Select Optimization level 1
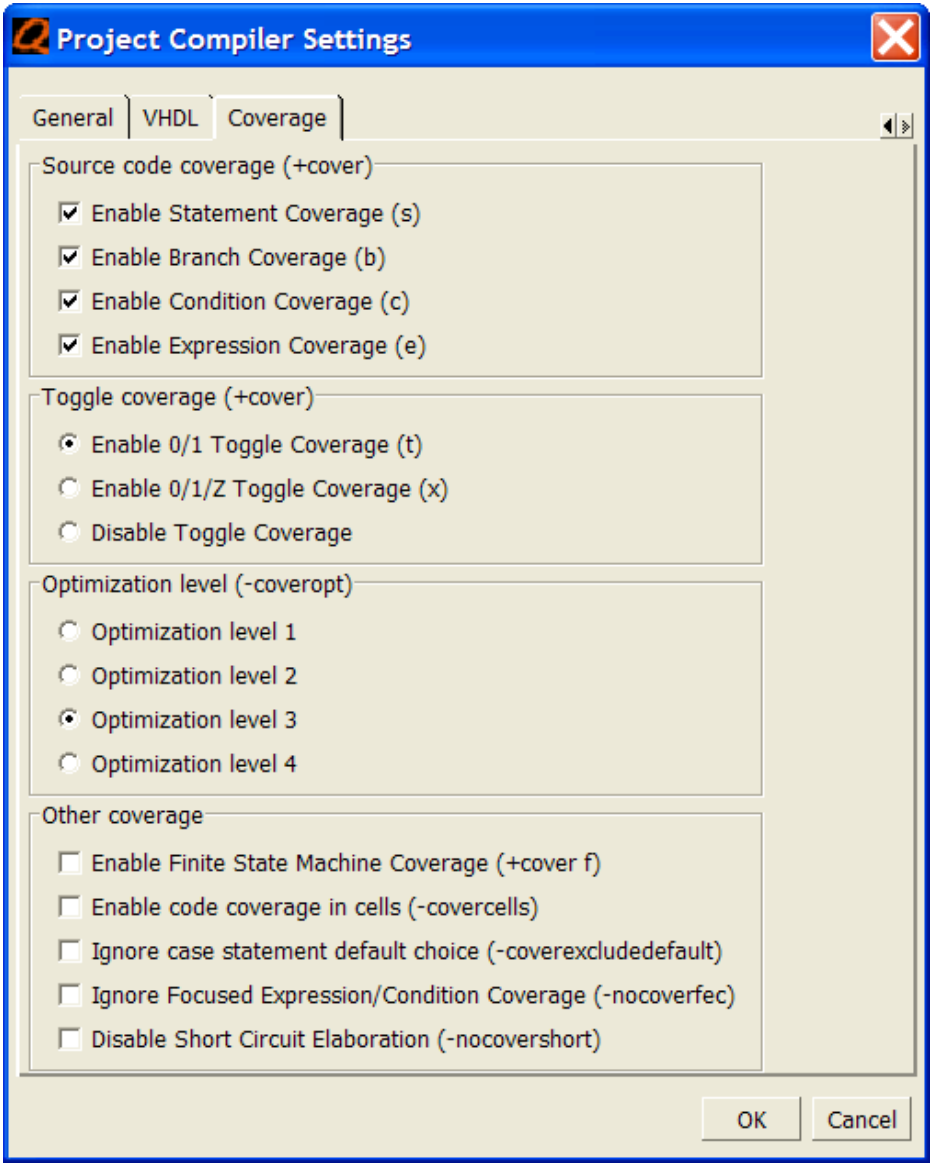 point(69,631)
